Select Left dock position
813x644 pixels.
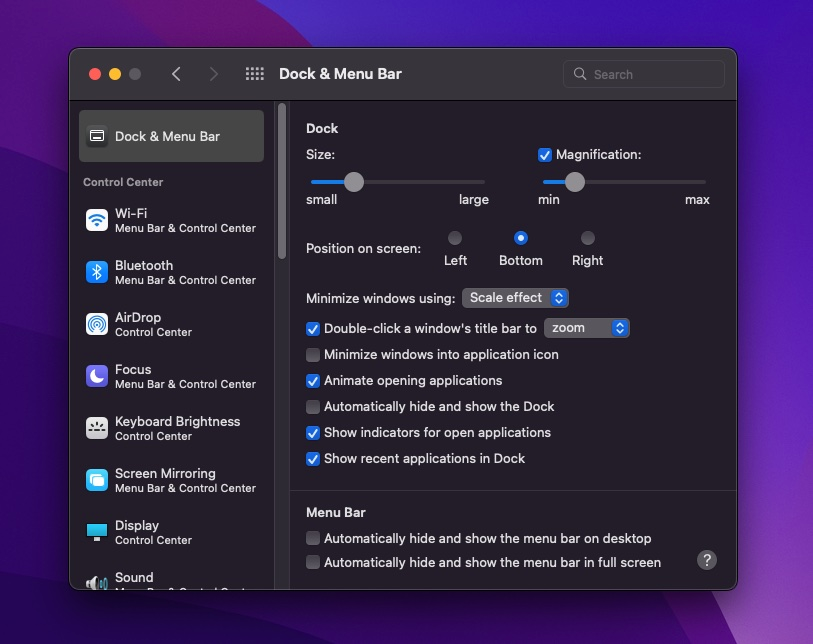455,238
